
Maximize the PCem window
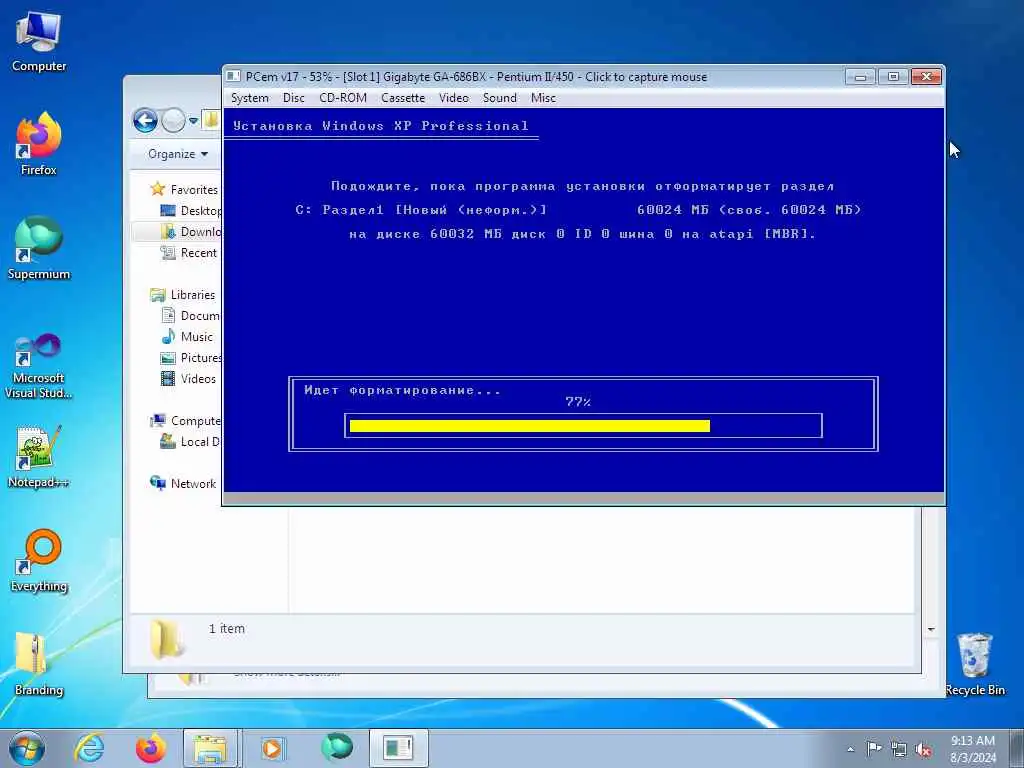pos(893,77)
